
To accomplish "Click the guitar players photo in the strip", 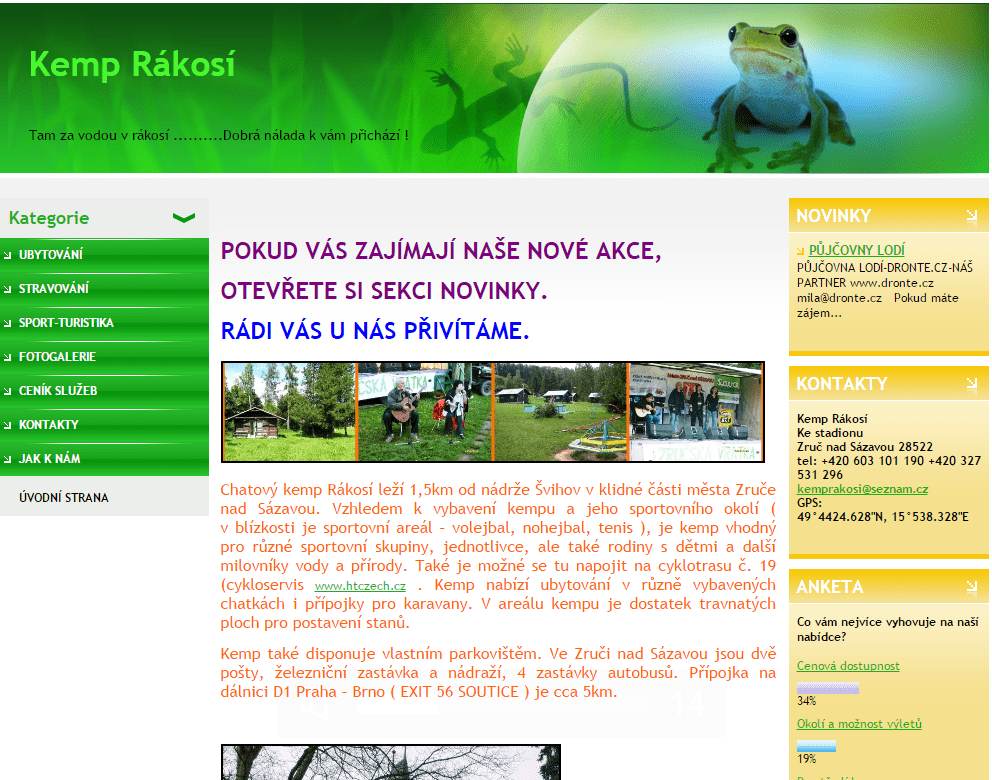I will point(425,411).
